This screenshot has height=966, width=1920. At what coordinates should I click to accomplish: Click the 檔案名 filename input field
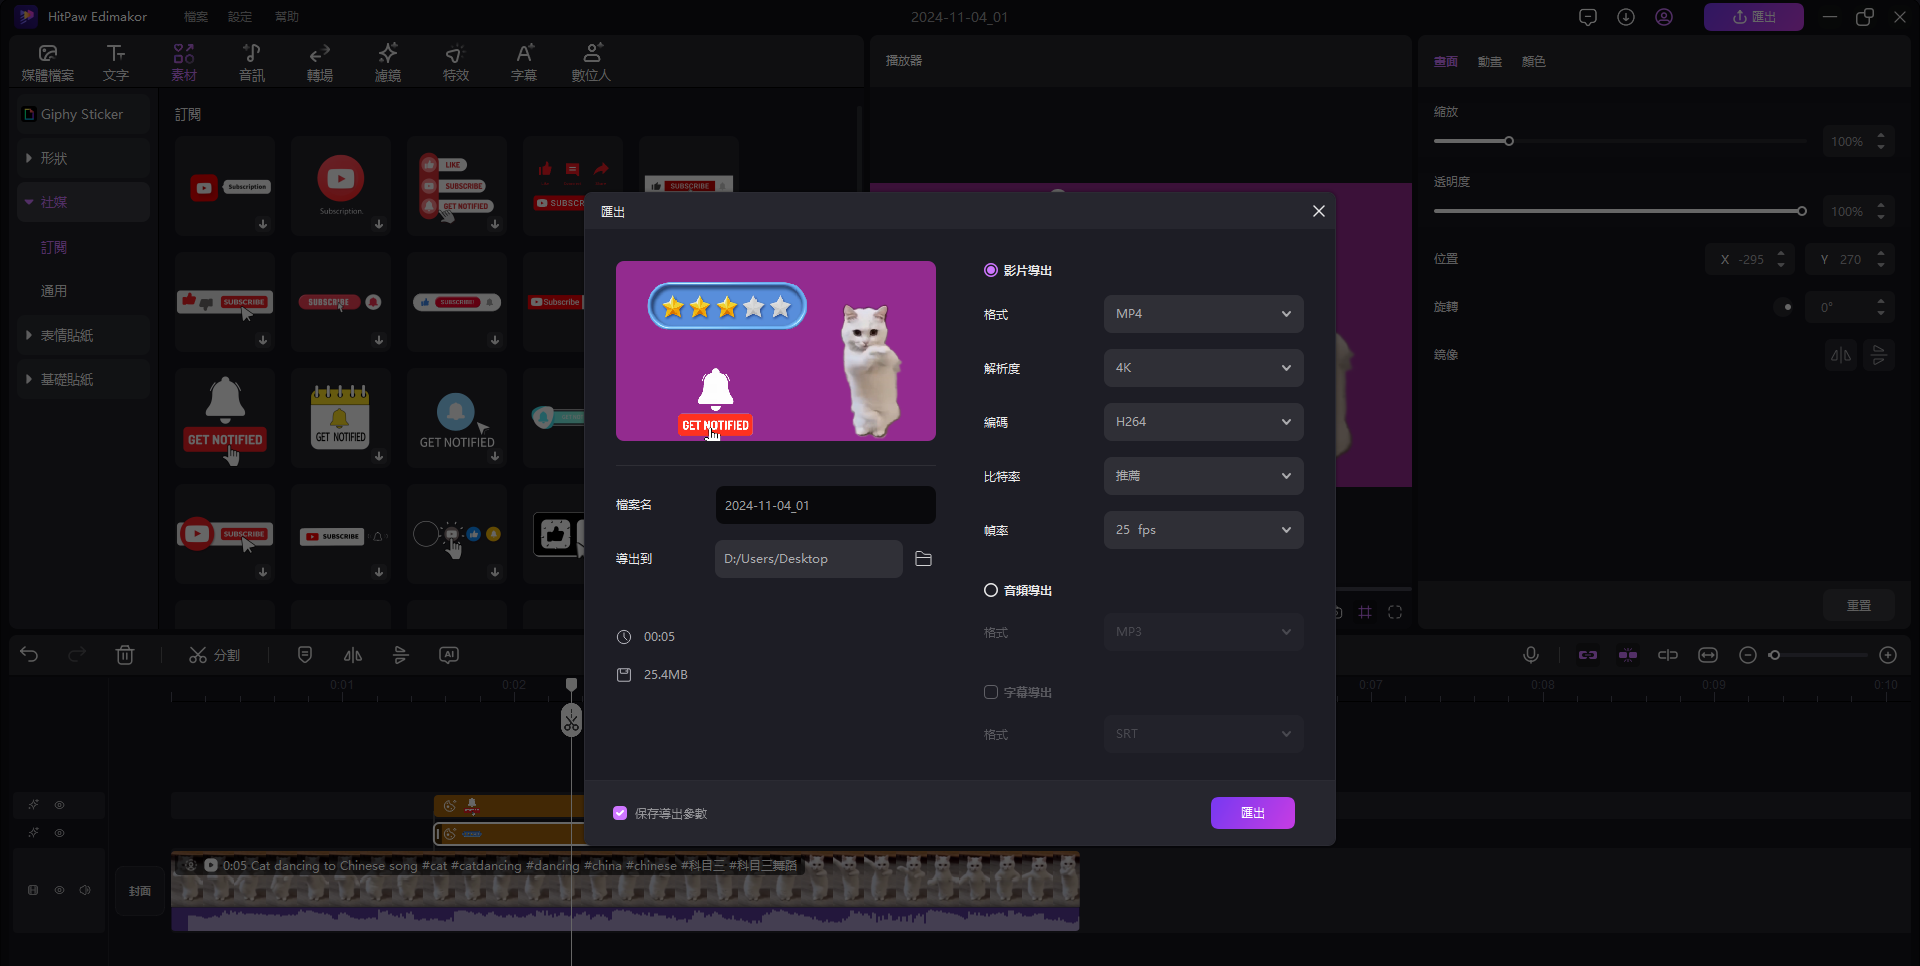825,505
